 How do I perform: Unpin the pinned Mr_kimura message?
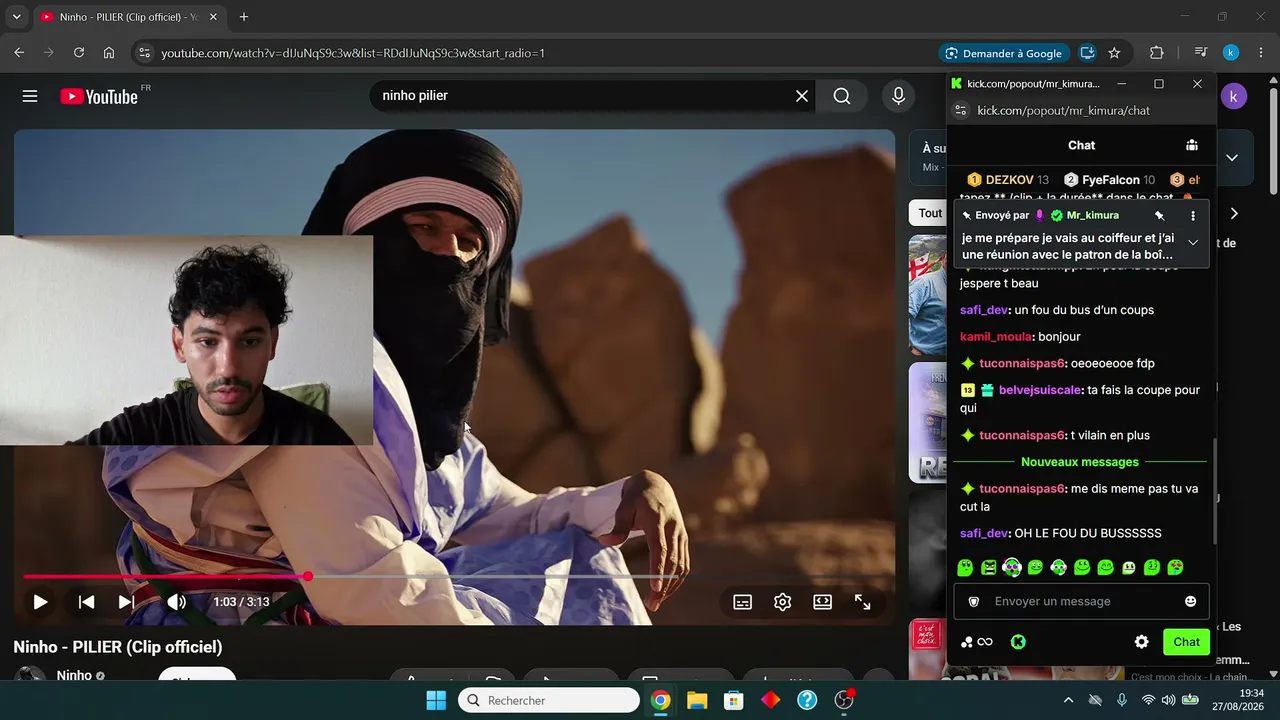click(1160, 215)
